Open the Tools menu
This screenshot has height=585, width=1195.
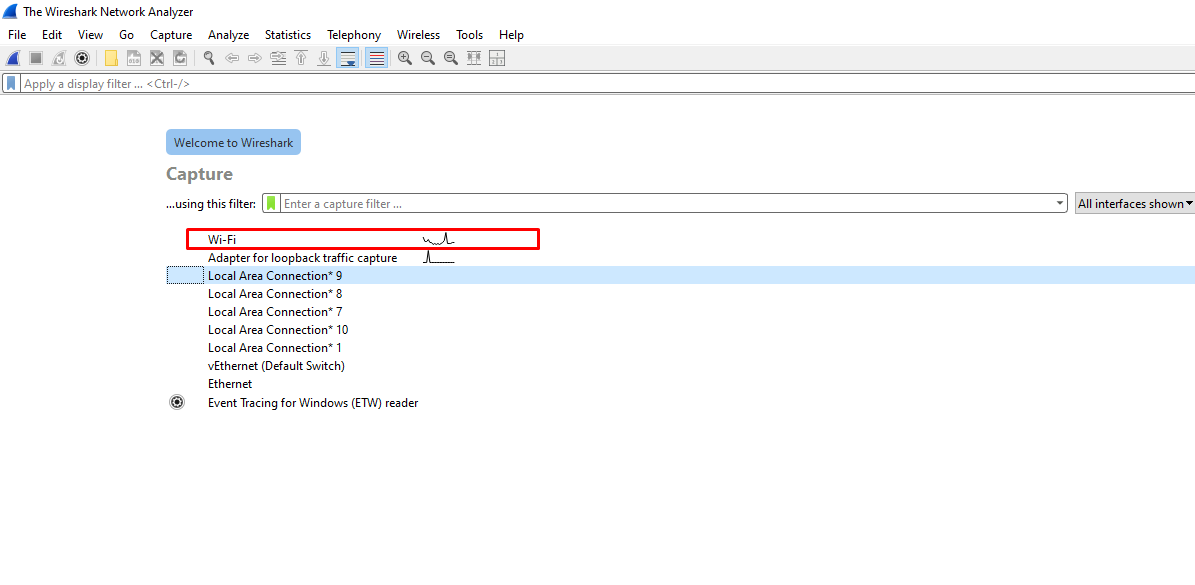click(x=469, y=35)
